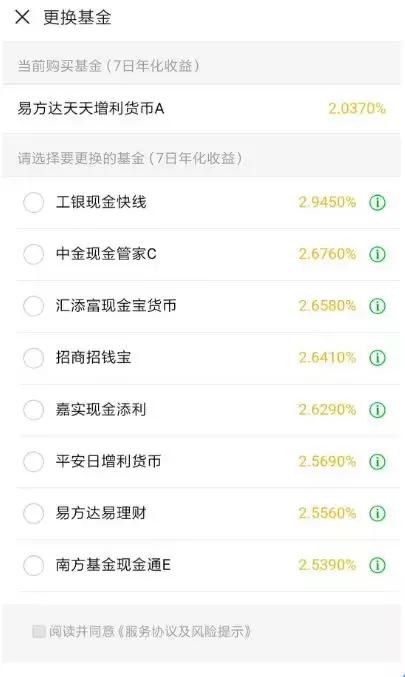The image size is (405, 677).
Task: Select radio button for 汇添富现金宝货币
Action: click(33, 306)
